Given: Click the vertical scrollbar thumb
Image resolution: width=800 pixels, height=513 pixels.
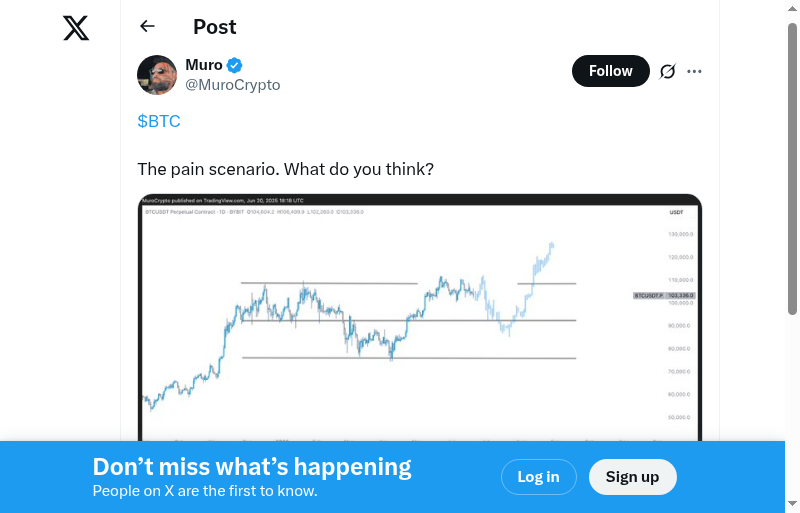Looking at the screenshot, I should (x=792, y=170).
